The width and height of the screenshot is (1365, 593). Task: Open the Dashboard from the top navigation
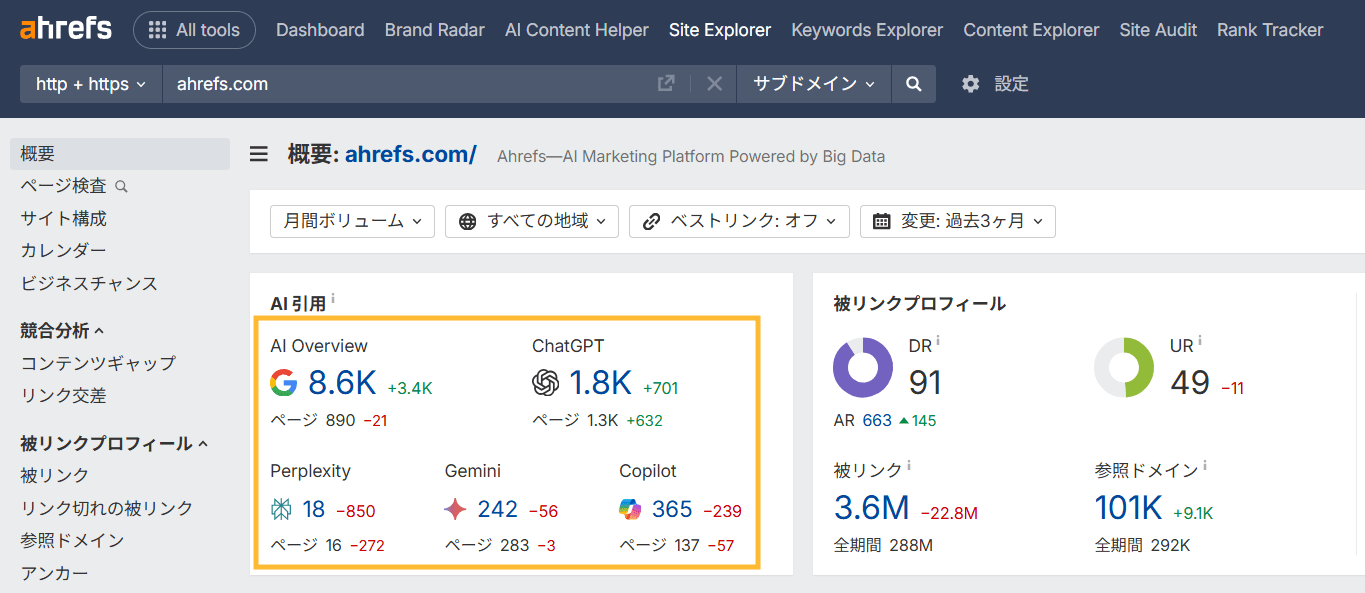(319, 29)
